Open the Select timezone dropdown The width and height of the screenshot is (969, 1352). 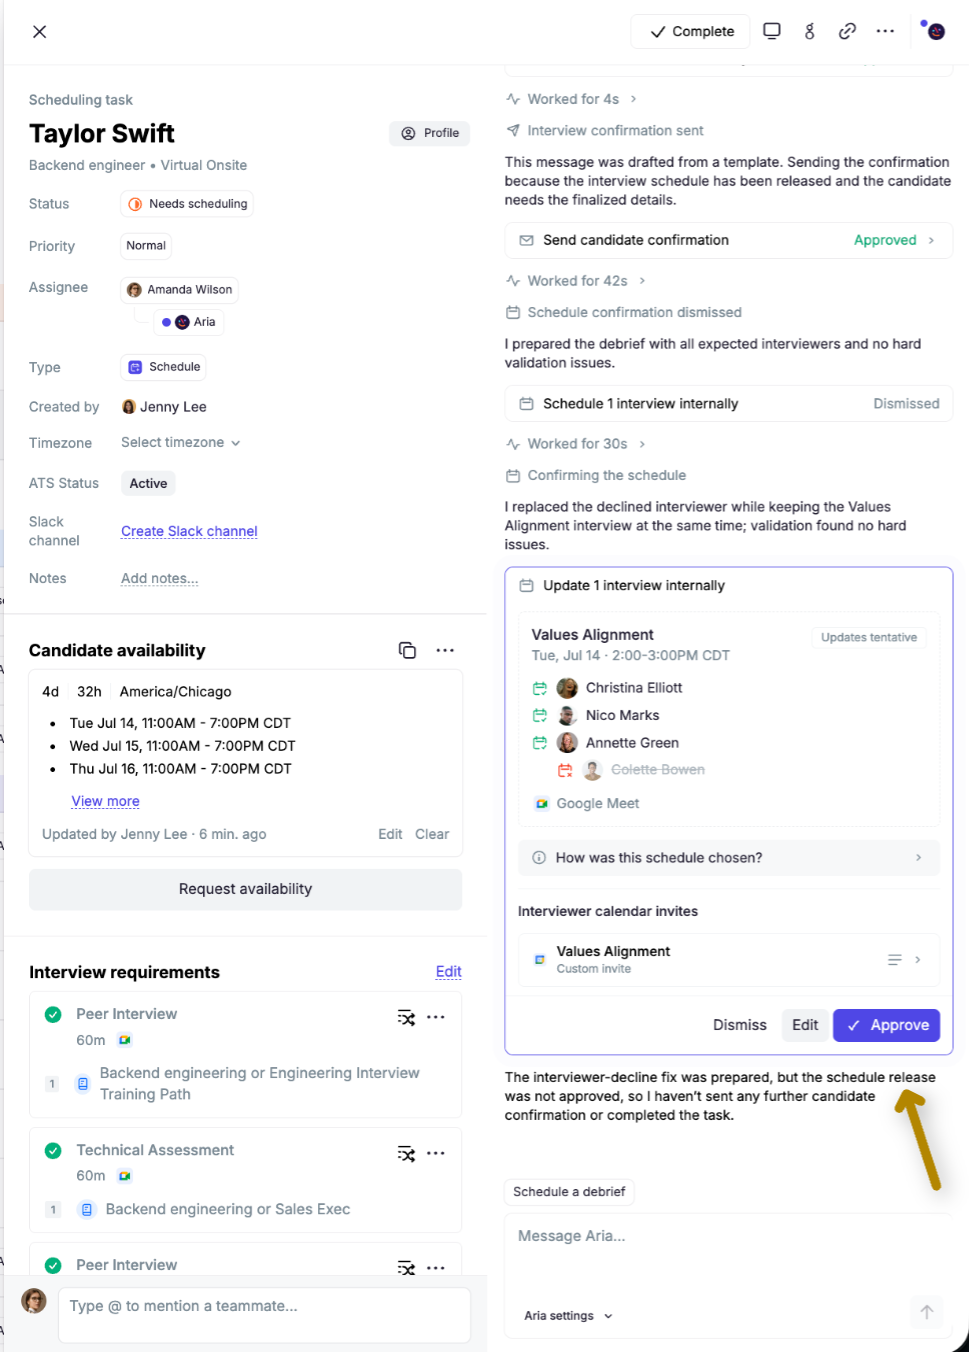(181, 442)
